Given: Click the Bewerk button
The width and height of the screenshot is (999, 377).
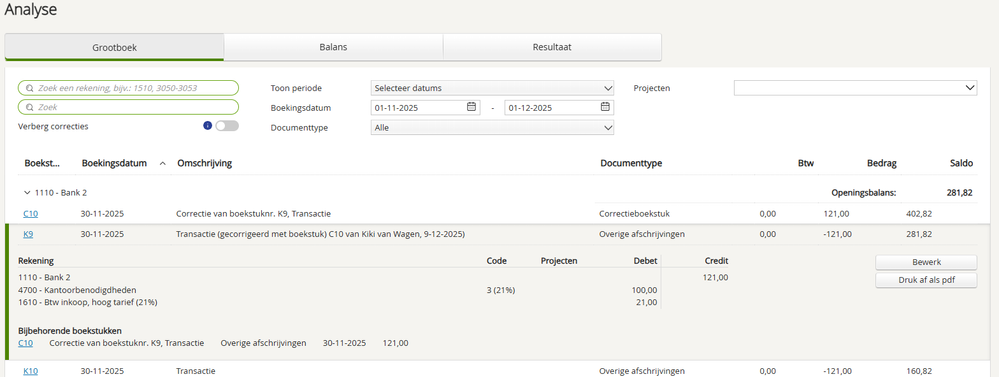Looking at the screenshot, I should (x=926, y=262).
